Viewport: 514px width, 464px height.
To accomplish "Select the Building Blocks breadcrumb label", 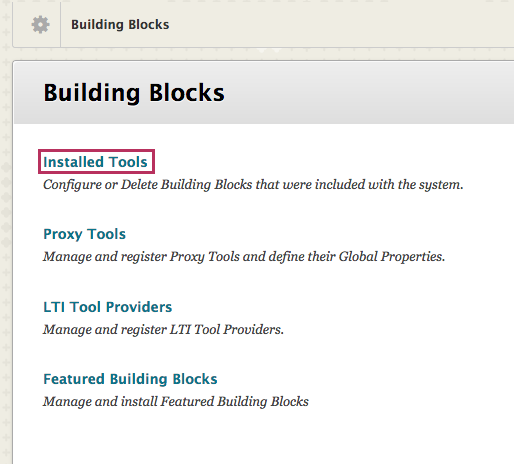I will tap(120, 25).
